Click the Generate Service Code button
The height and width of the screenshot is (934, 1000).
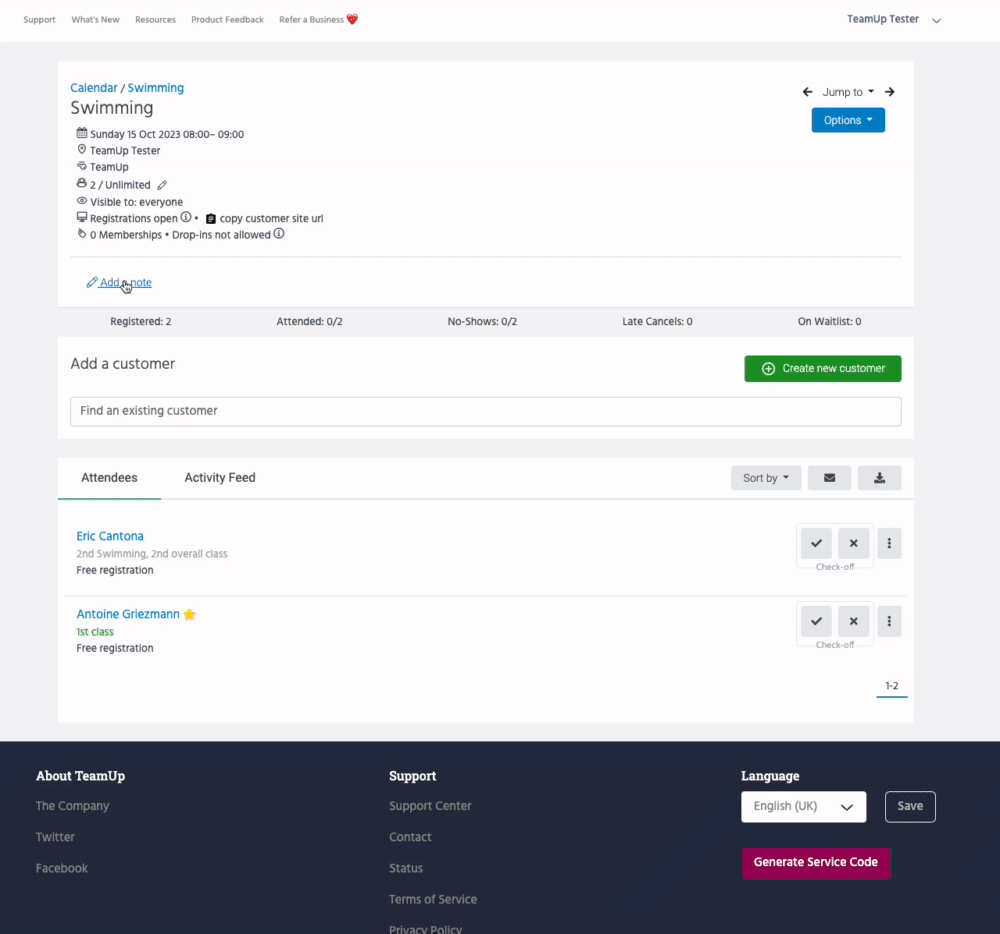pyautogui.click(x=816, y=862)
